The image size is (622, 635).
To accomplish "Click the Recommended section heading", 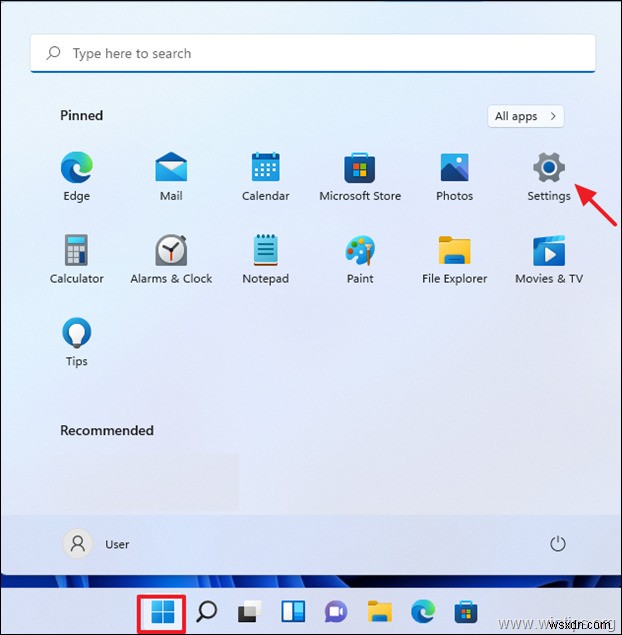I will click(x=107, y=430).
